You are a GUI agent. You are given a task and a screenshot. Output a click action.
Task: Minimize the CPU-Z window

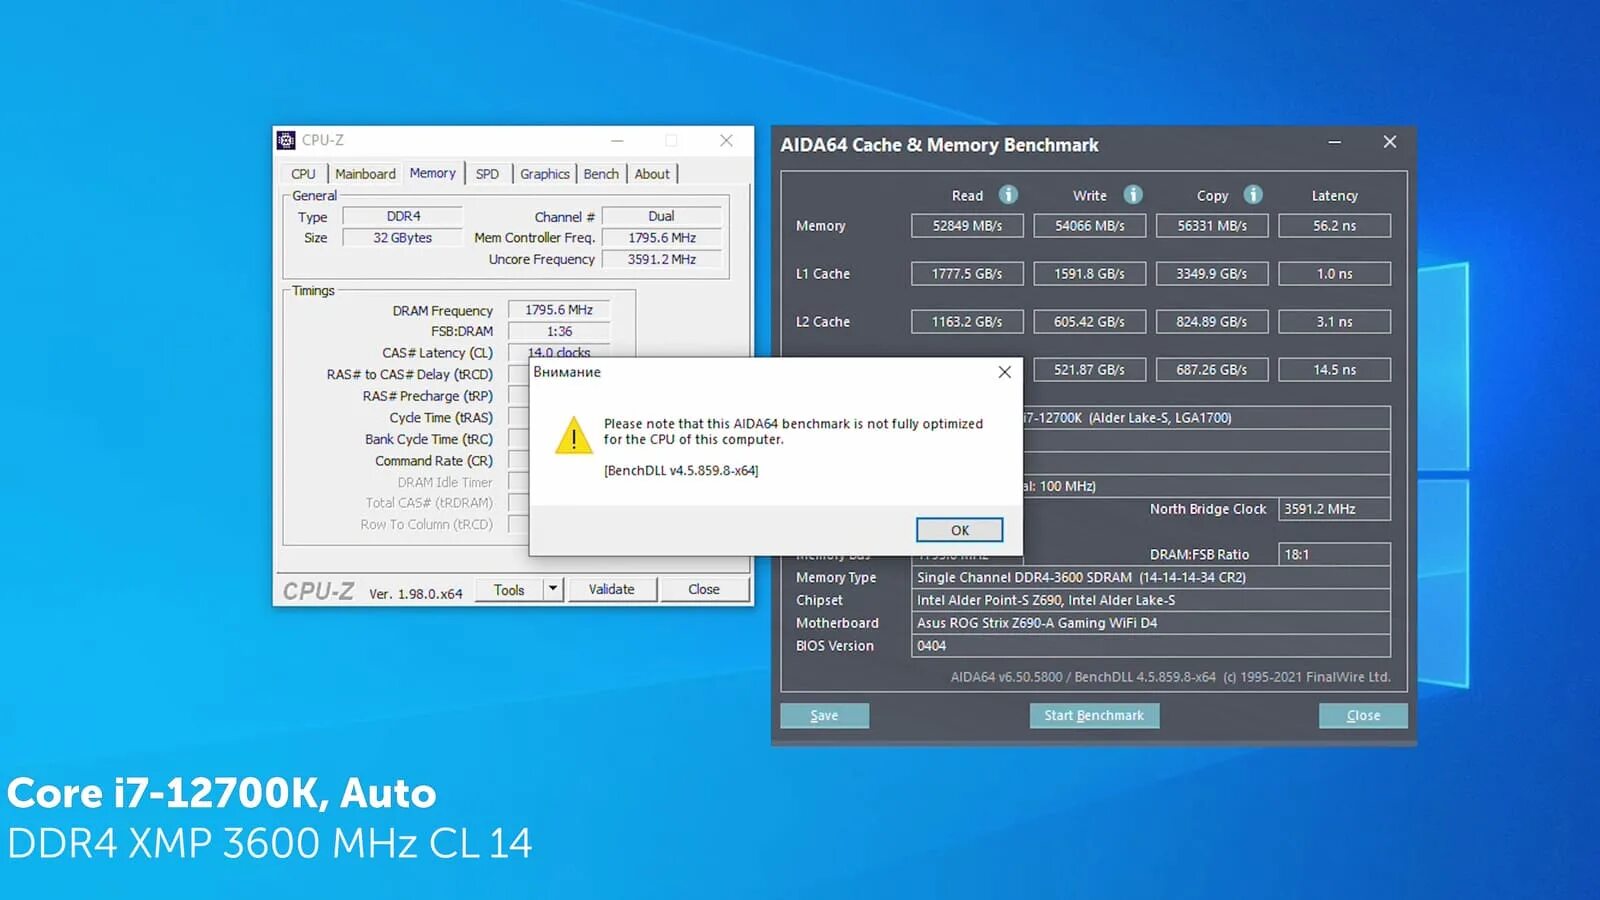617,141
